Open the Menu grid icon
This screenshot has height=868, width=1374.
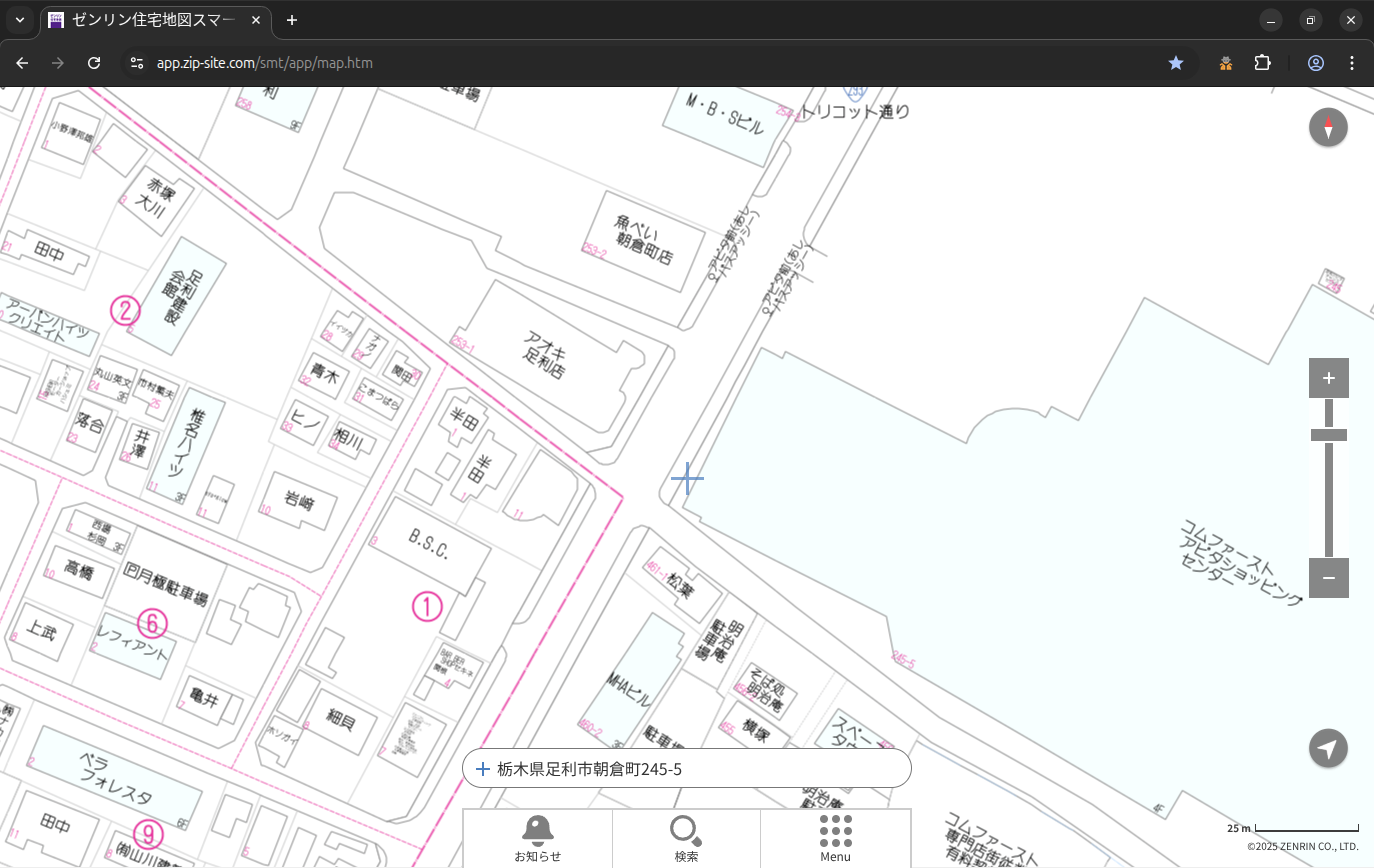(835, 838)
